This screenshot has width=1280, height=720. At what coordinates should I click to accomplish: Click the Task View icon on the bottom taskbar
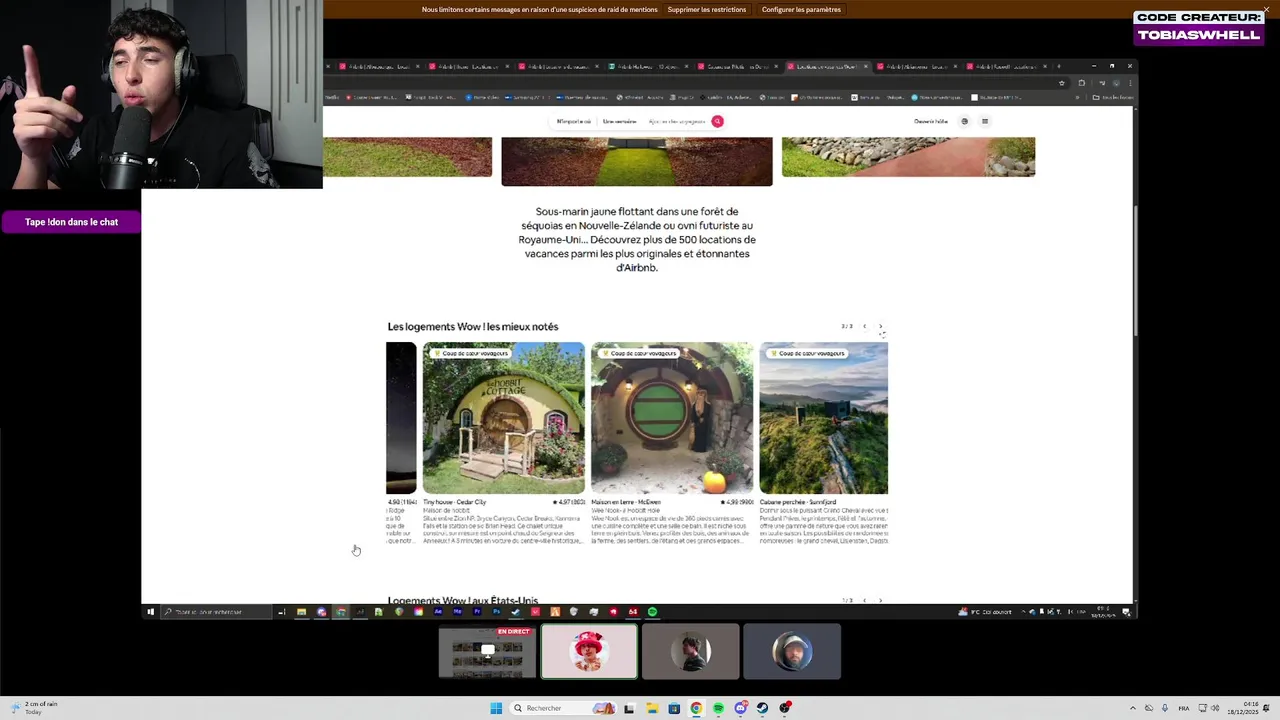(x=629, y=708)
